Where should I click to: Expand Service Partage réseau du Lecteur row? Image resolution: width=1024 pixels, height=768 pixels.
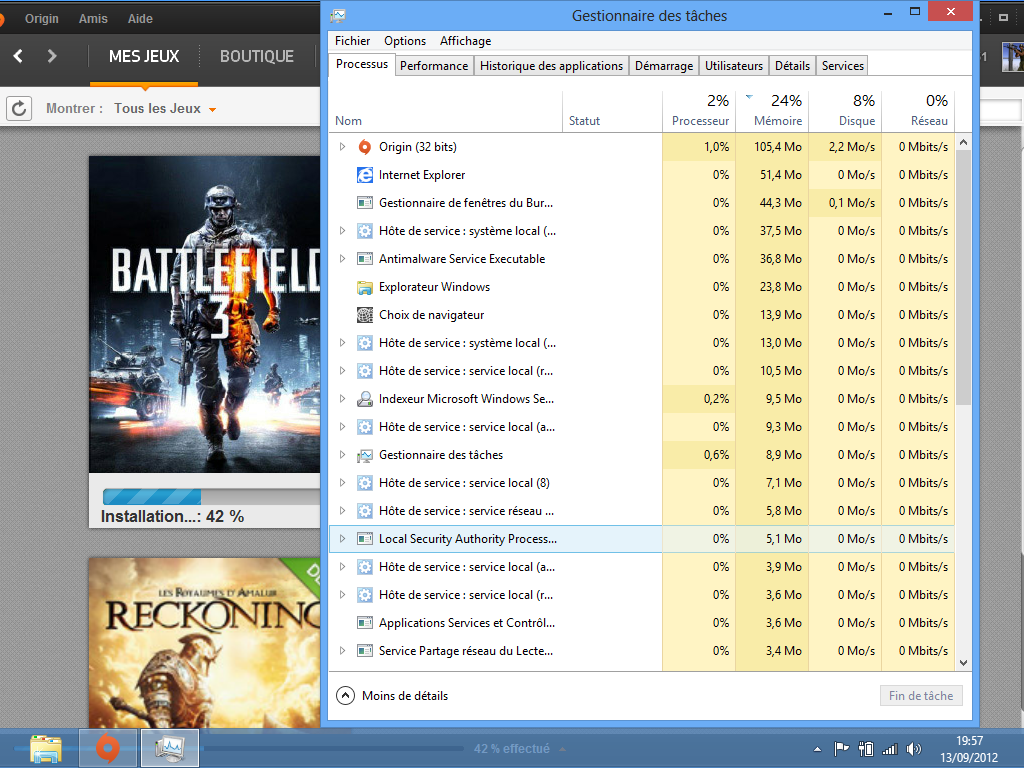[x=342, y=651]
